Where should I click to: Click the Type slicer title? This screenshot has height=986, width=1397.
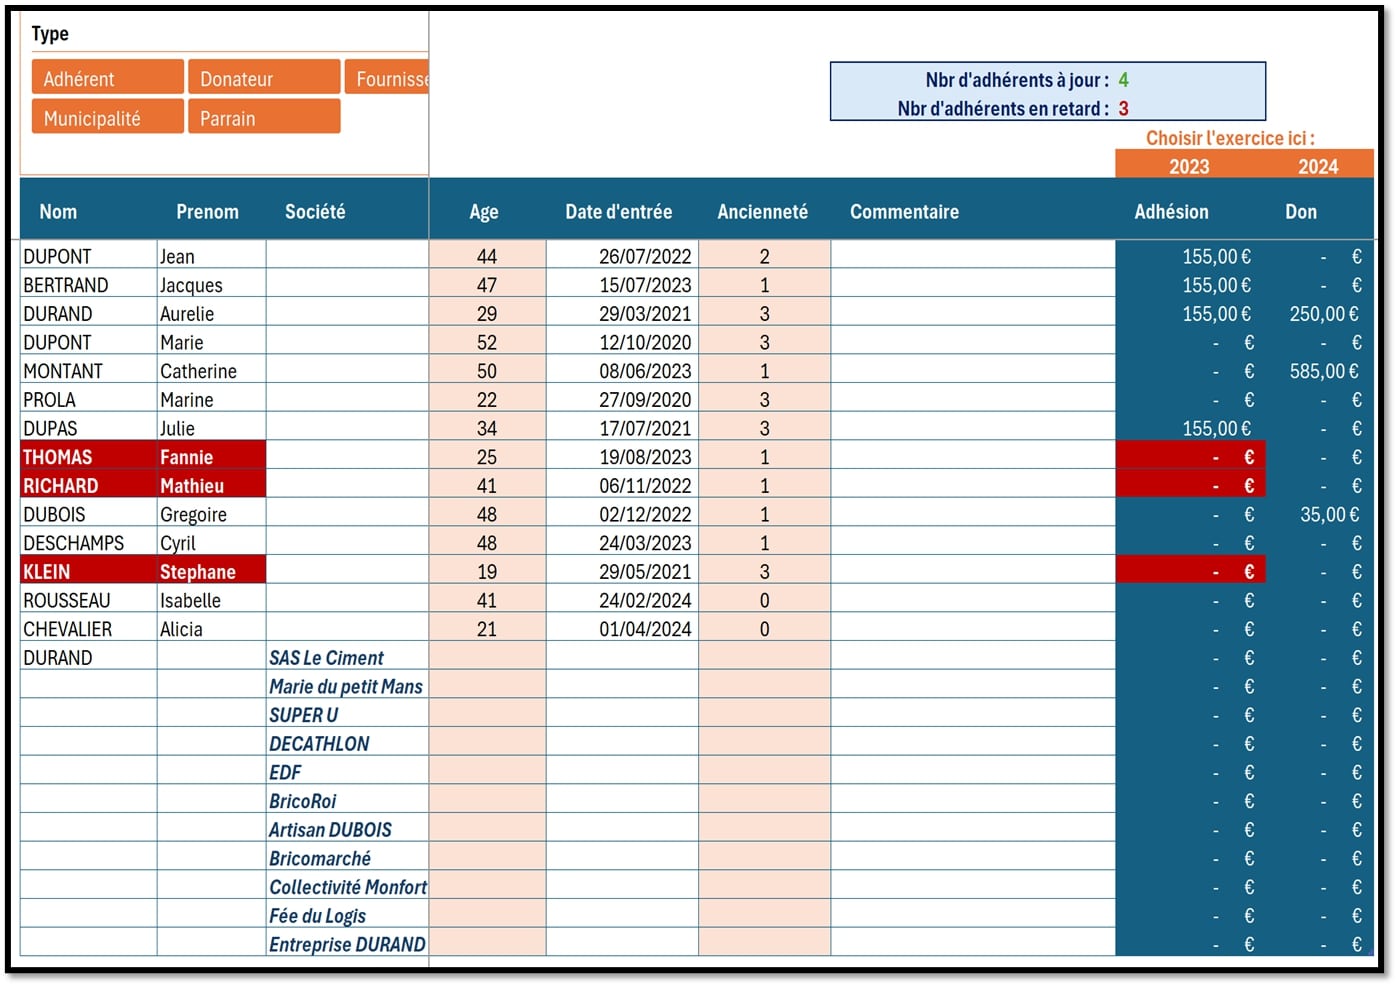(x=50, y=33)
